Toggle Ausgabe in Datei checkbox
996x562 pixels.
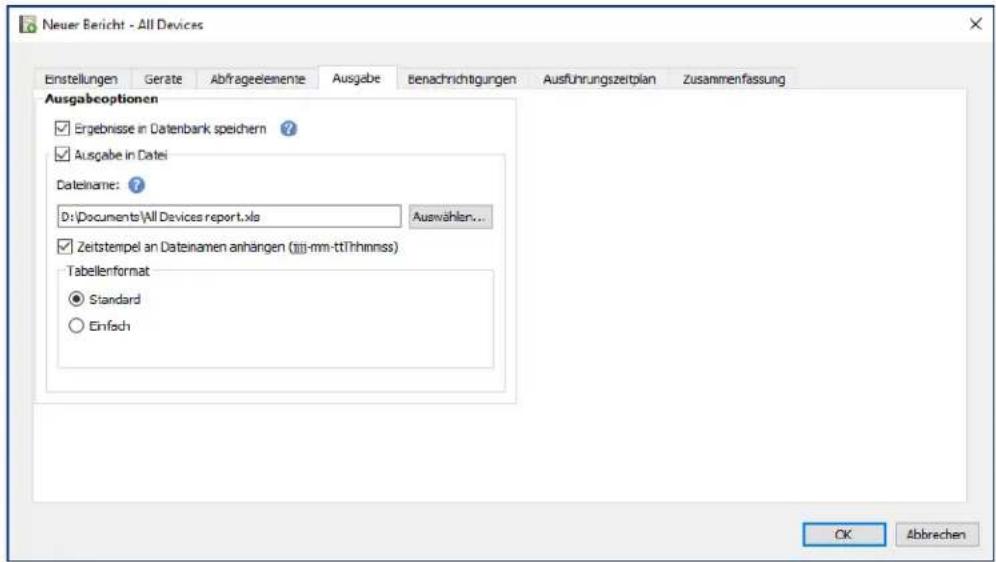click(x=62, y=154)
